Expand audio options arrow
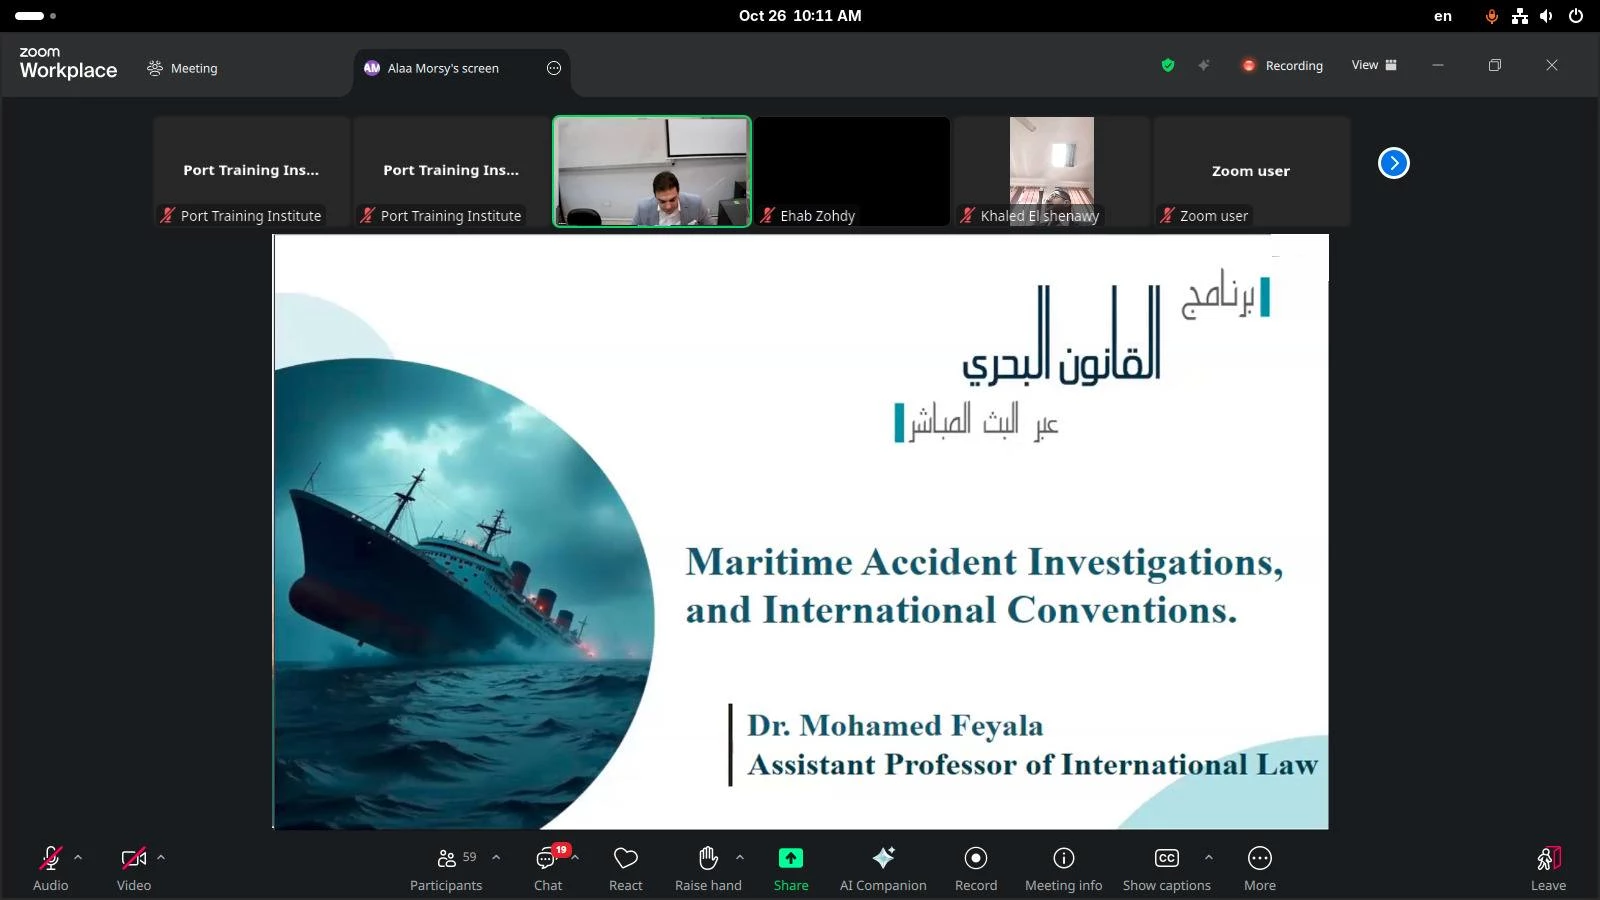 coord(78,857)
